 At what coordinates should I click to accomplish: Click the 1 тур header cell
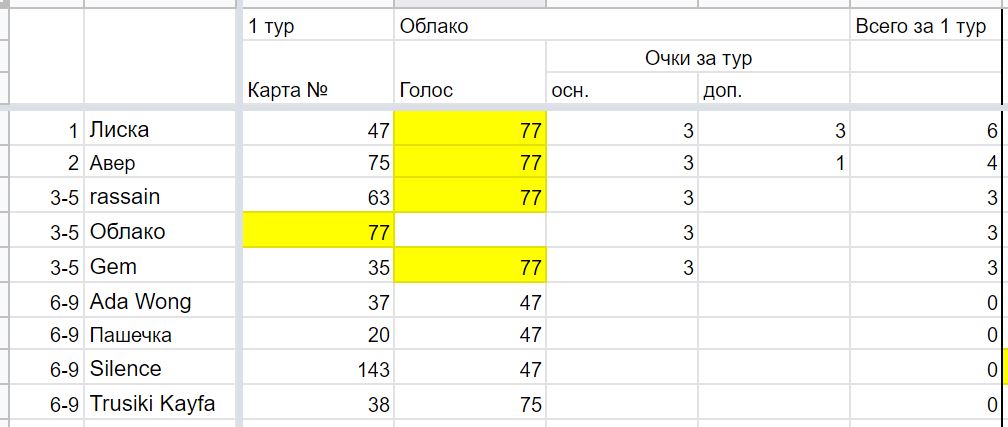(x=318, y=26)
